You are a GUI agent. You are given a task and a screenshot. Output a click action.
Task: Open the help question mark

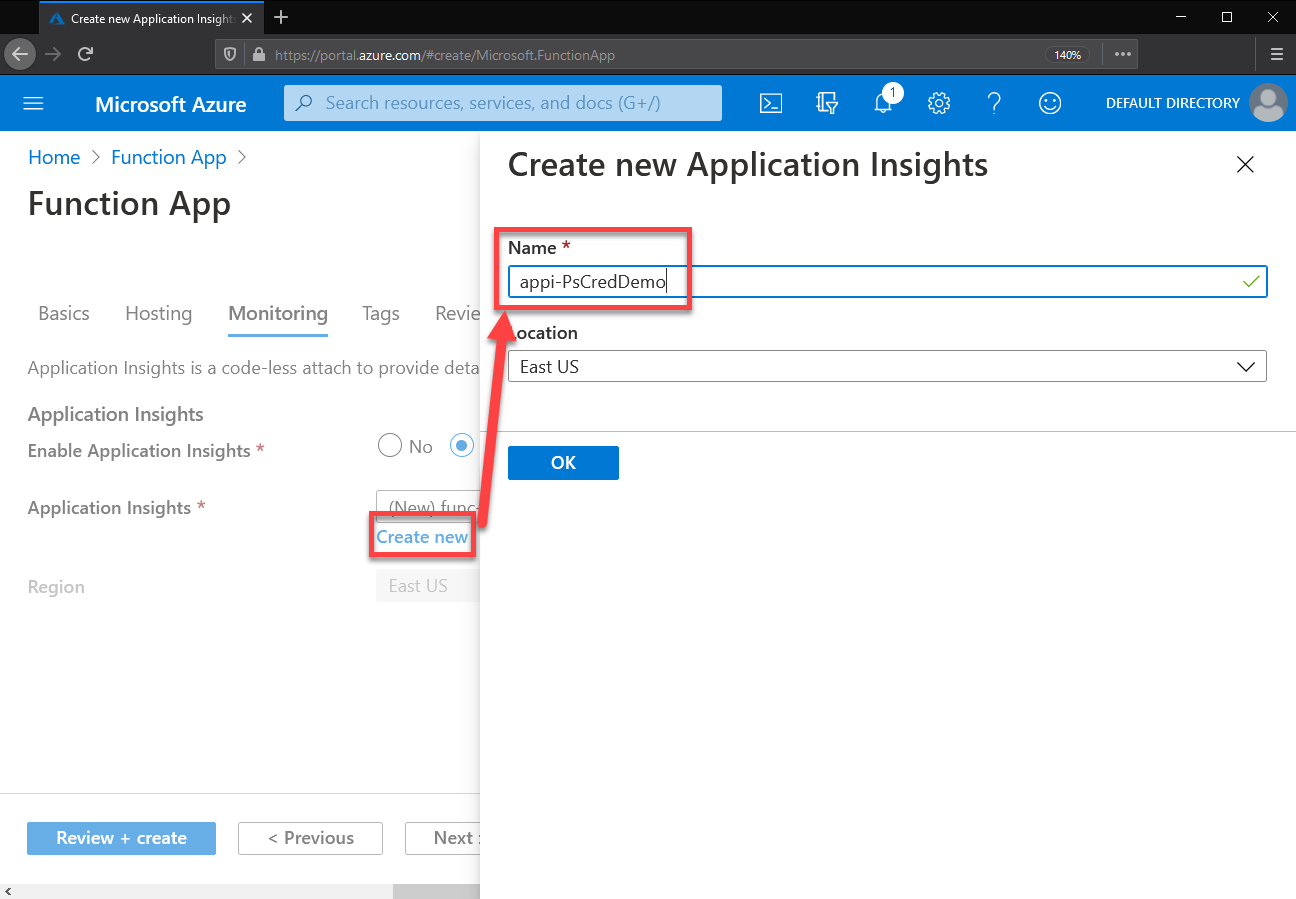[994, 103]
